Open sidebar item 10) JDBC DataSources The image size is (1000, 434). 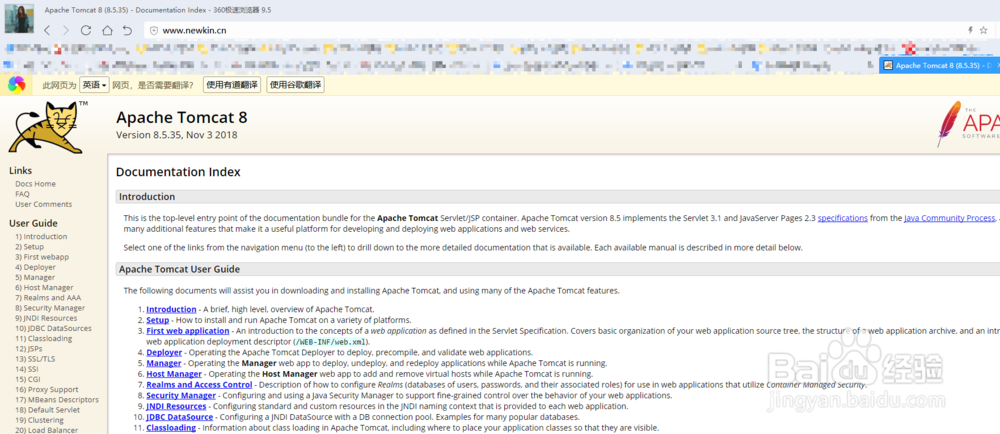(53, 328)
